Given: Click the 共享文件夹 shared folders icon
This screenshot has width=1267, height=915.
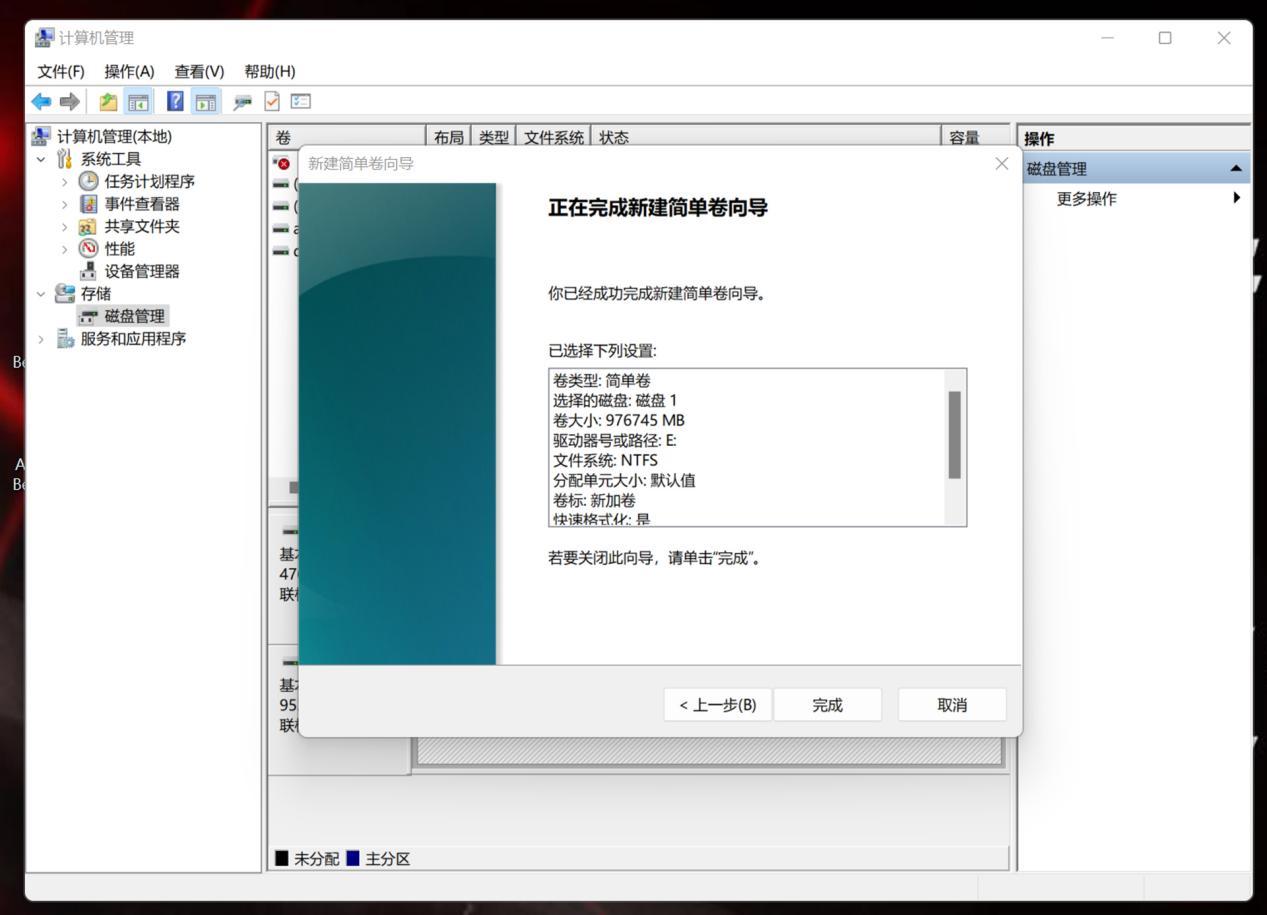Looking at the screenshot, I should pos(86,226).
